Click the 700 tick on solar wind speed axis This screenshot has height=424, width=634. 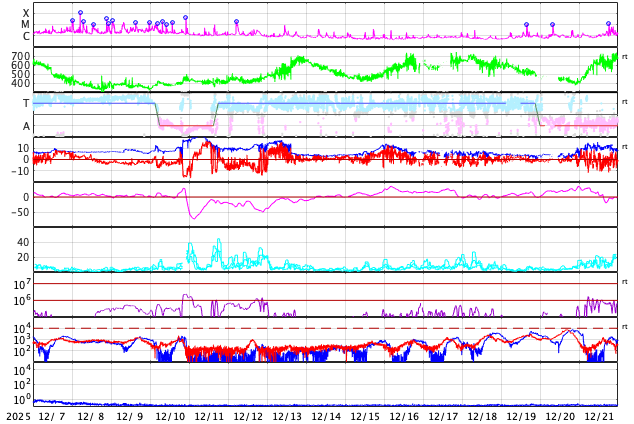point(20,56)
